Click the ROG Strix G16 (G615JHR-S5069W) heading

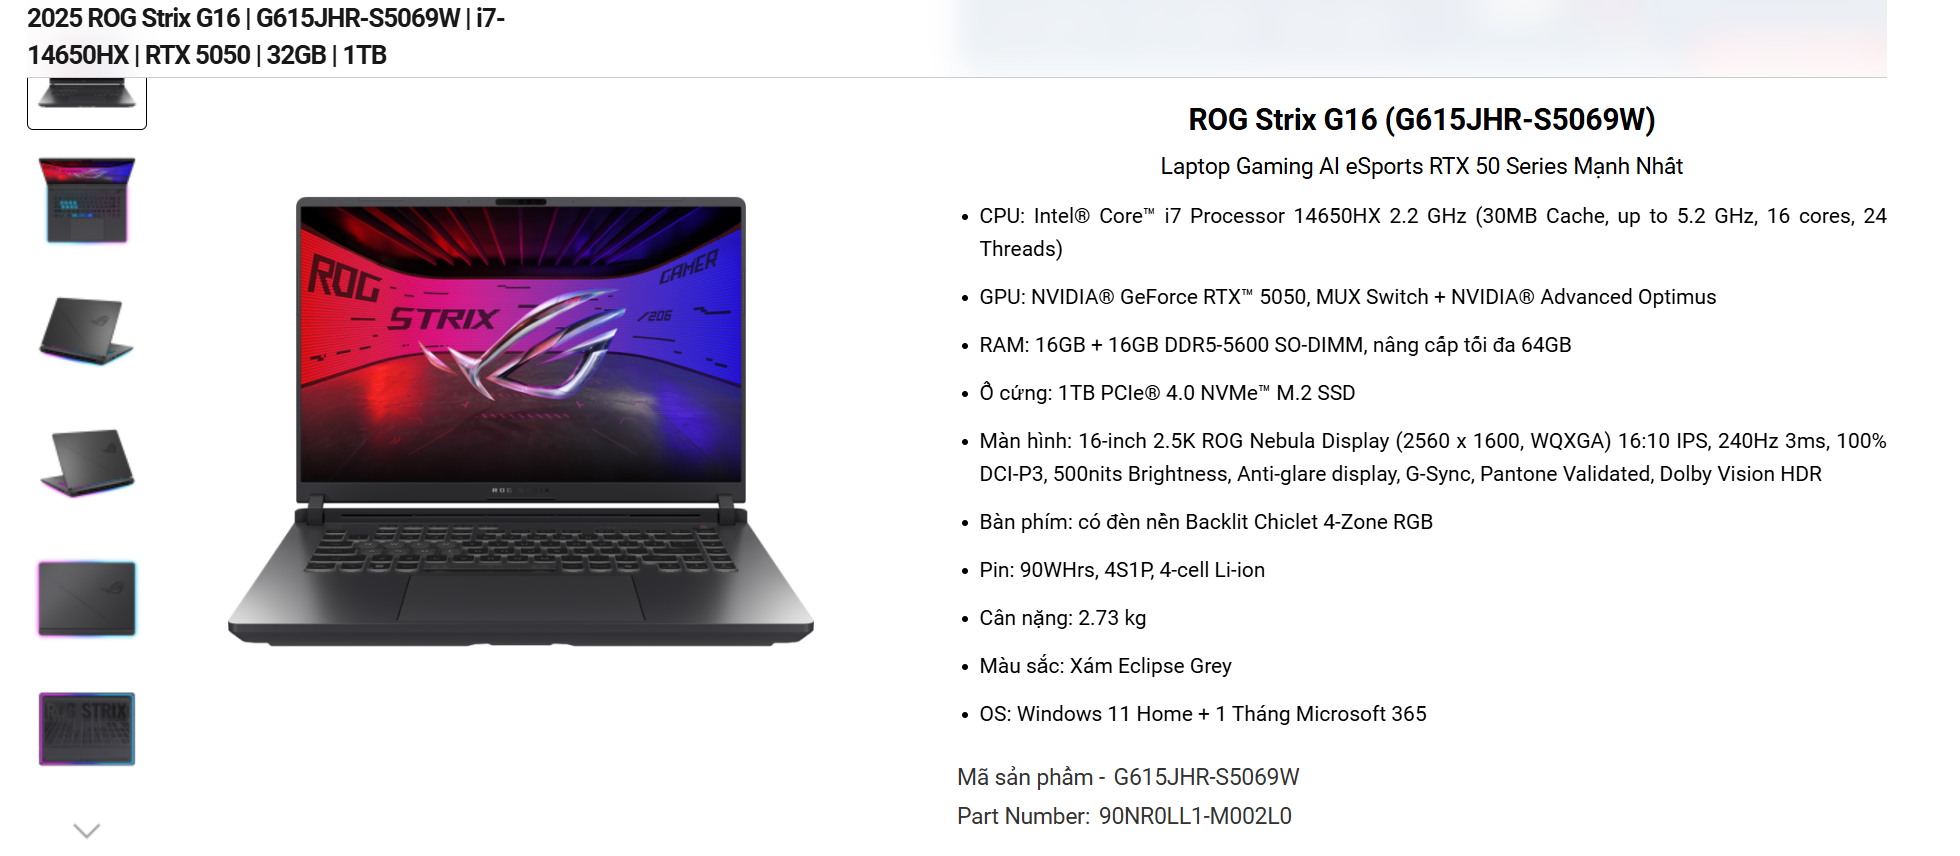[x=1421, y=120]
